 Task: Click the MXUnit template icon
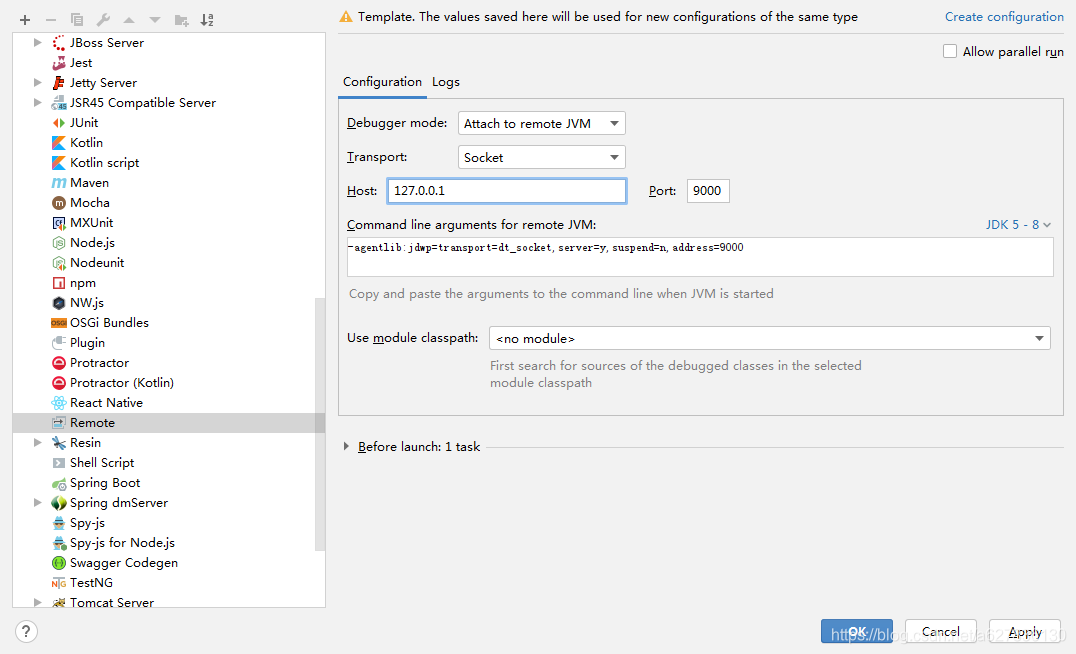59,222
